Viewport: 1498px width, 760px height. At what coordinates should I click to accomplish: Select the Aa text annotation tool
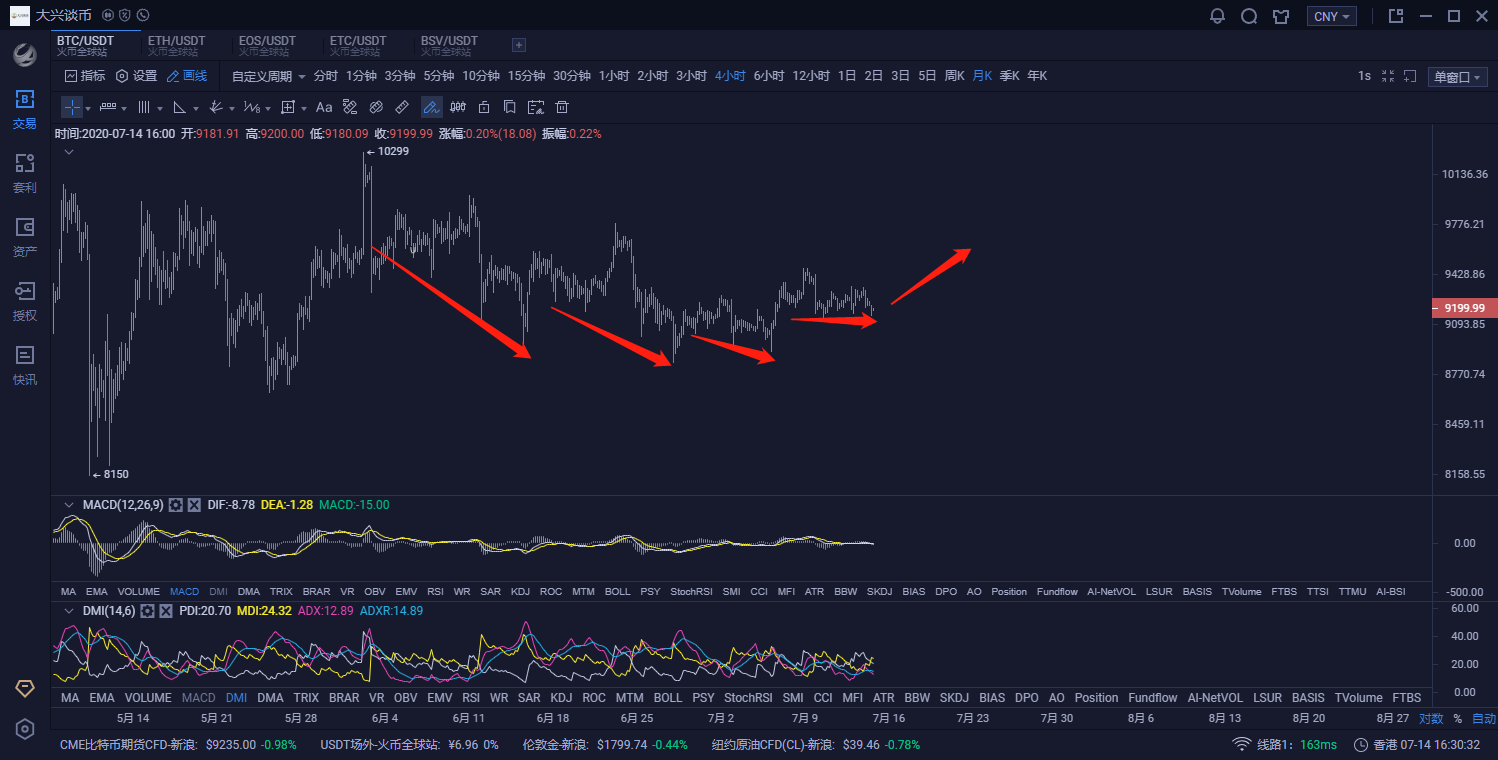pyautogui.click(x=324, y=107)
